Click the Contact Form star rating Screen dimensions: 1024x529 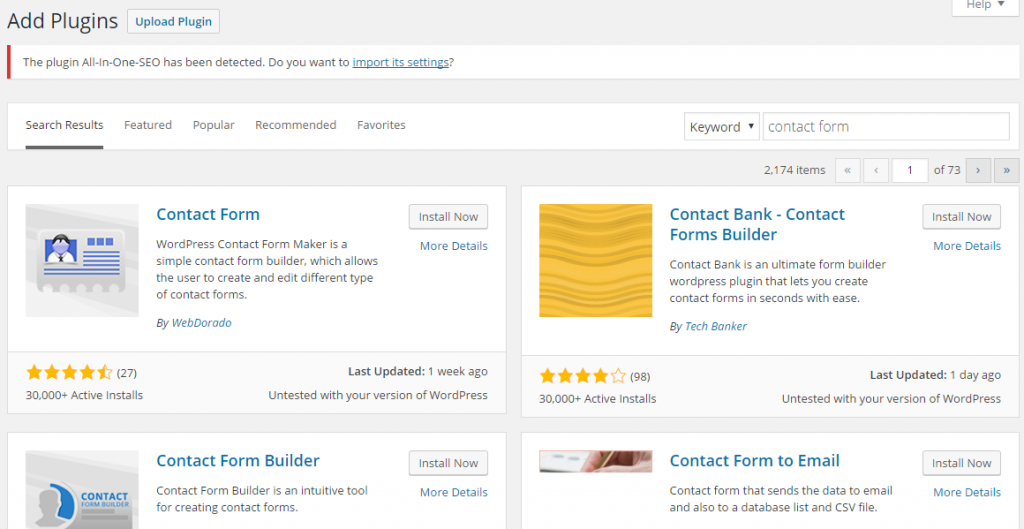tap(69, 372)
